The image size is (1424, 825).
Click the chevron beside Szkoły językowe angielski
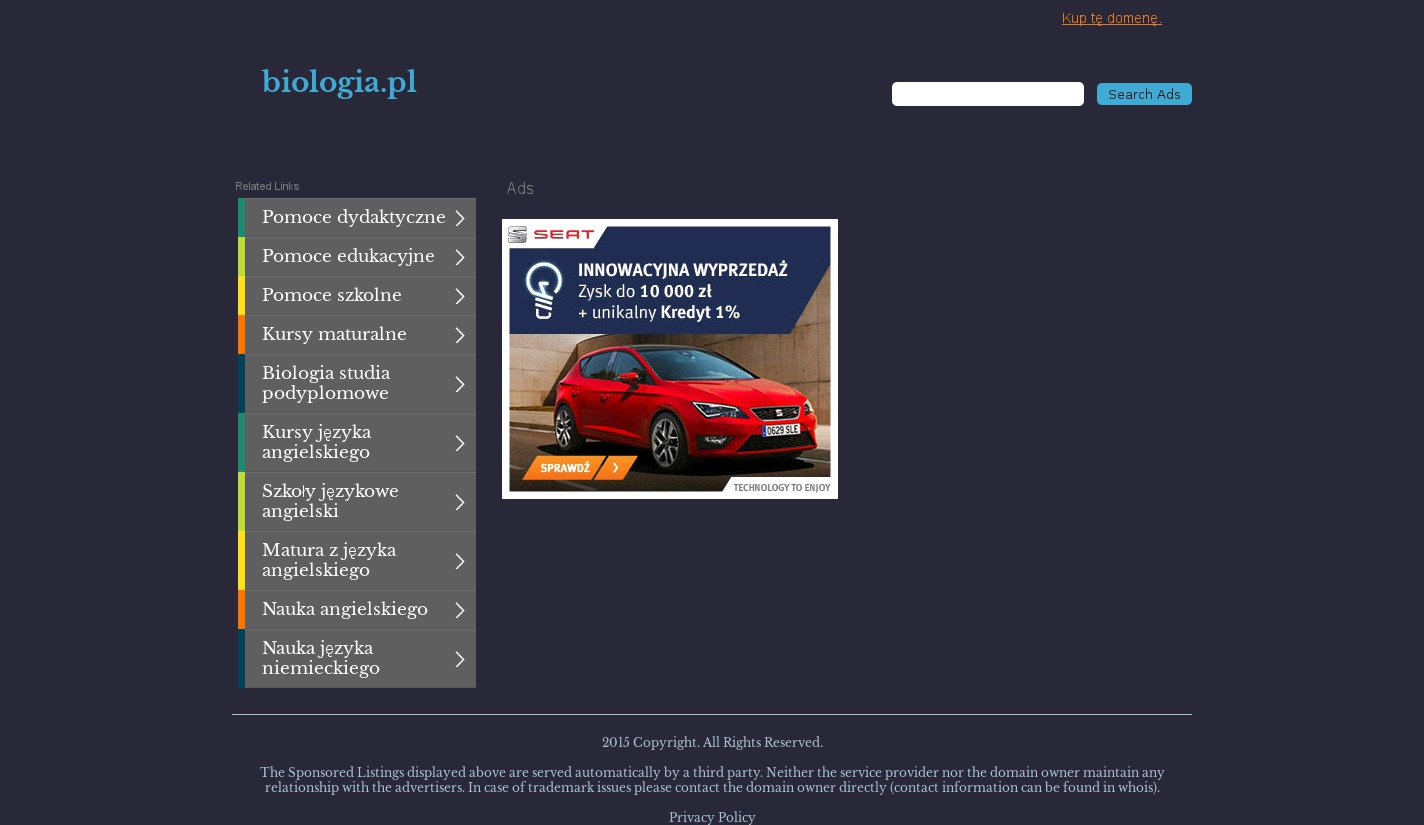pos(460,502)
